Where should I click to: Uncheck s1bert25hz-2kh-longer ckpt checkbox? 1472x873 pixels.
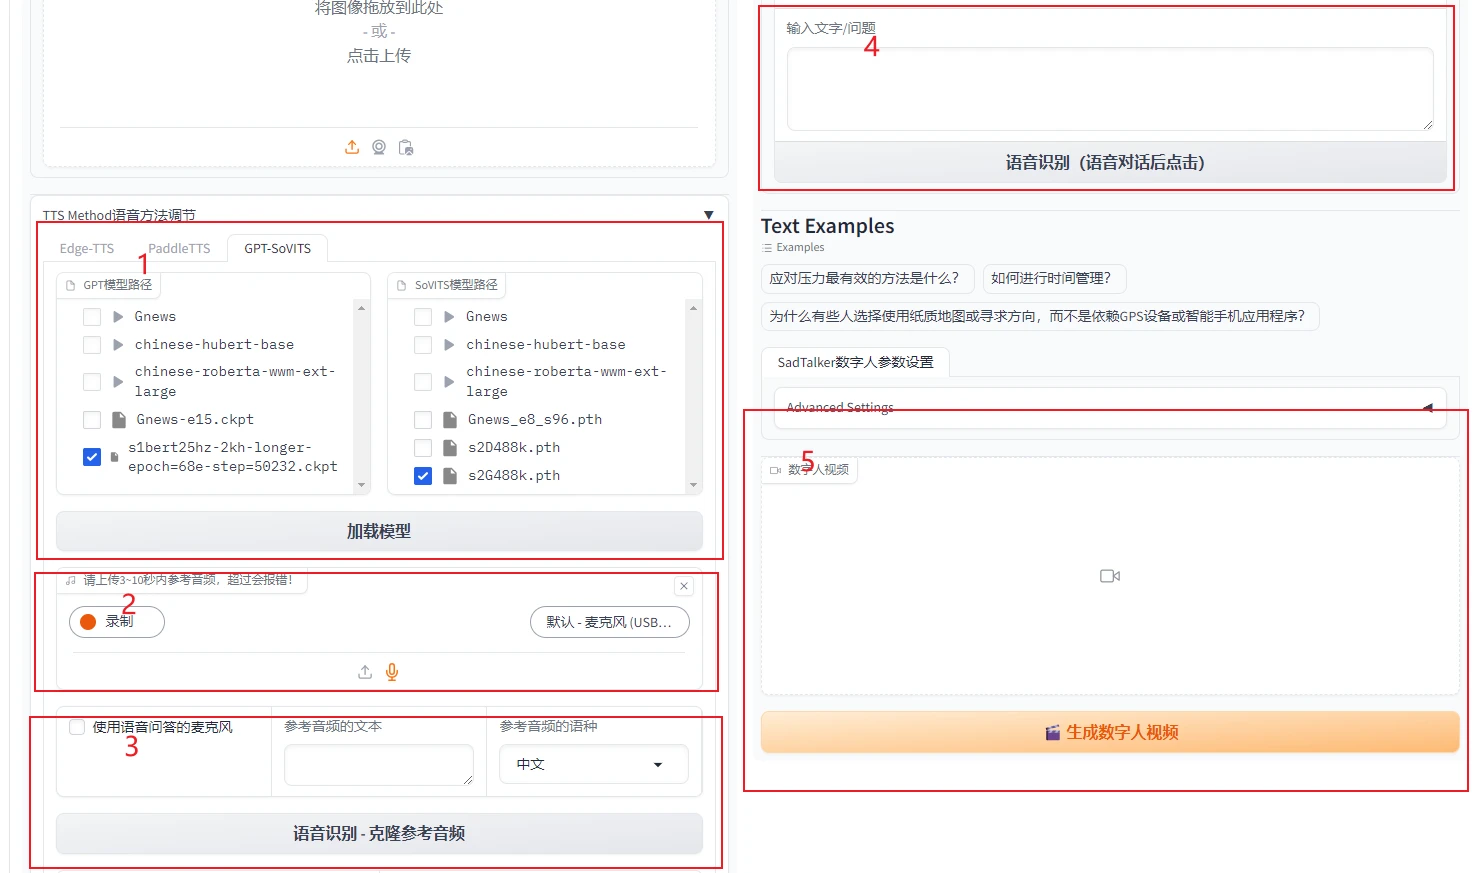[92, 457]
